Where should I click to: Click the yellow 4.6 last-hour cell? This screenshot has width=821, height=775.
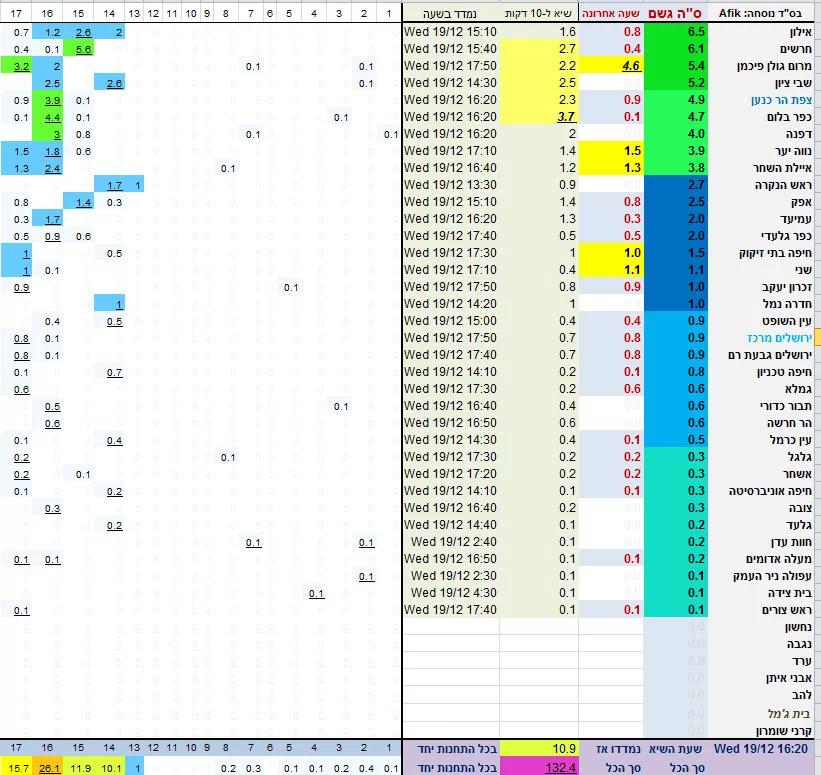point(612,66)
